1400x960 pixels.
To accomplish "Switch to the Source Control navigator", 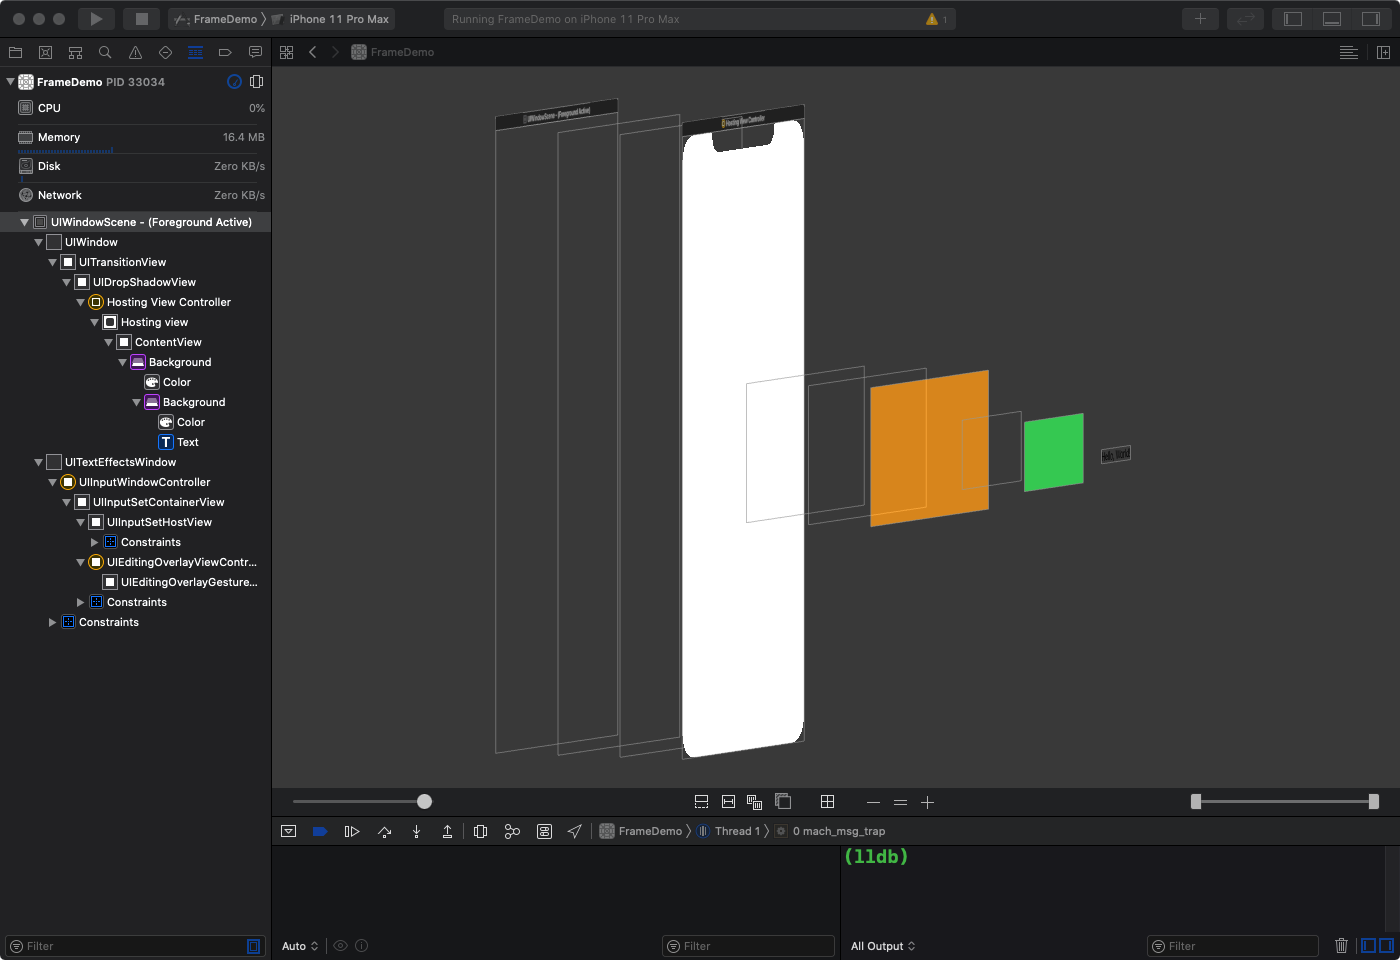I will pos(45,52).
